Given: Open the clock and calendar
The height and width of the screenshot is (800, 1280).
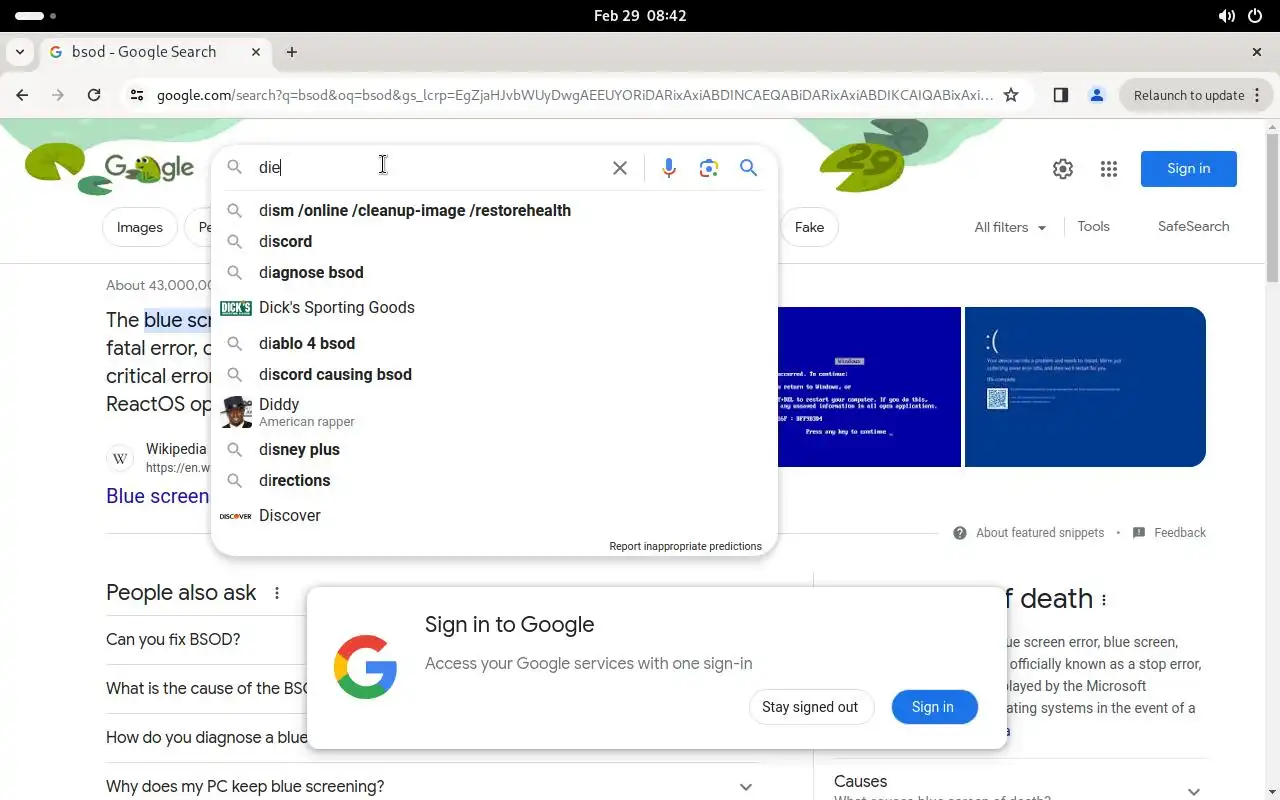Looking at the screenshot, I should tap(640, 16).
